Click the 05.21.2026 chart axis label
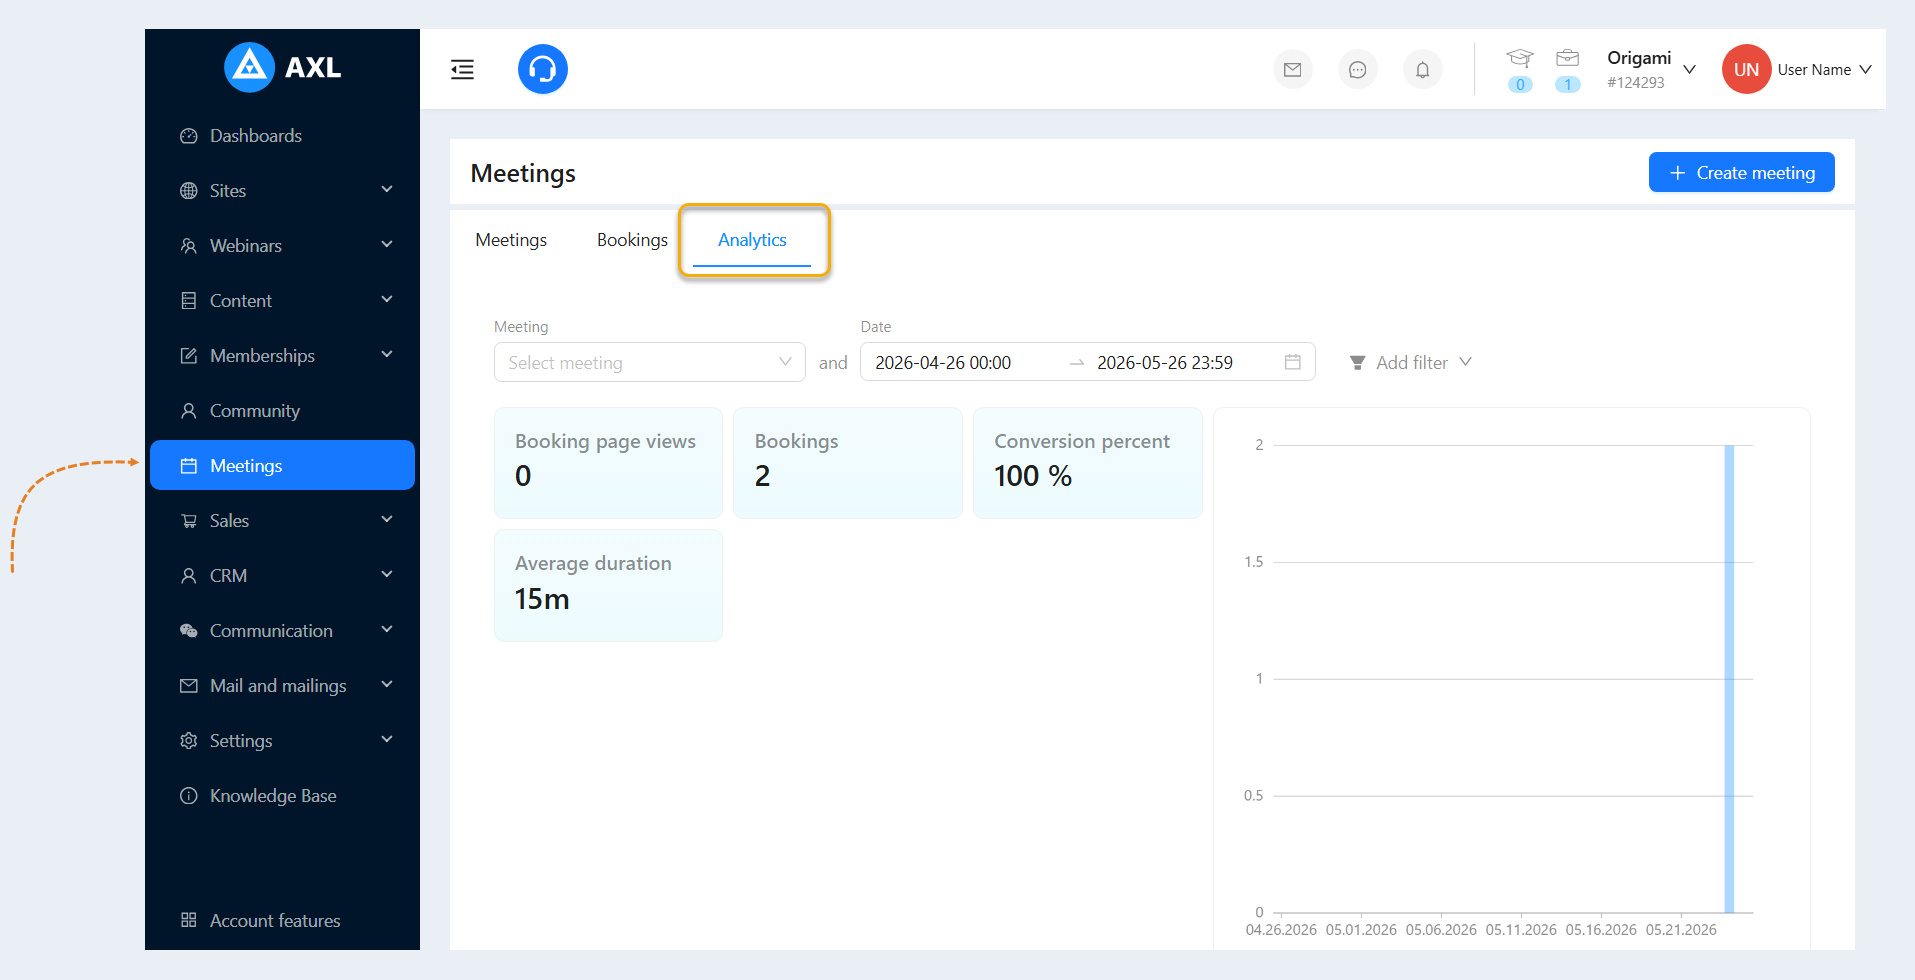Viewport: 1915px width, 980px height. pyautogui.click(x=1681, y=930)
